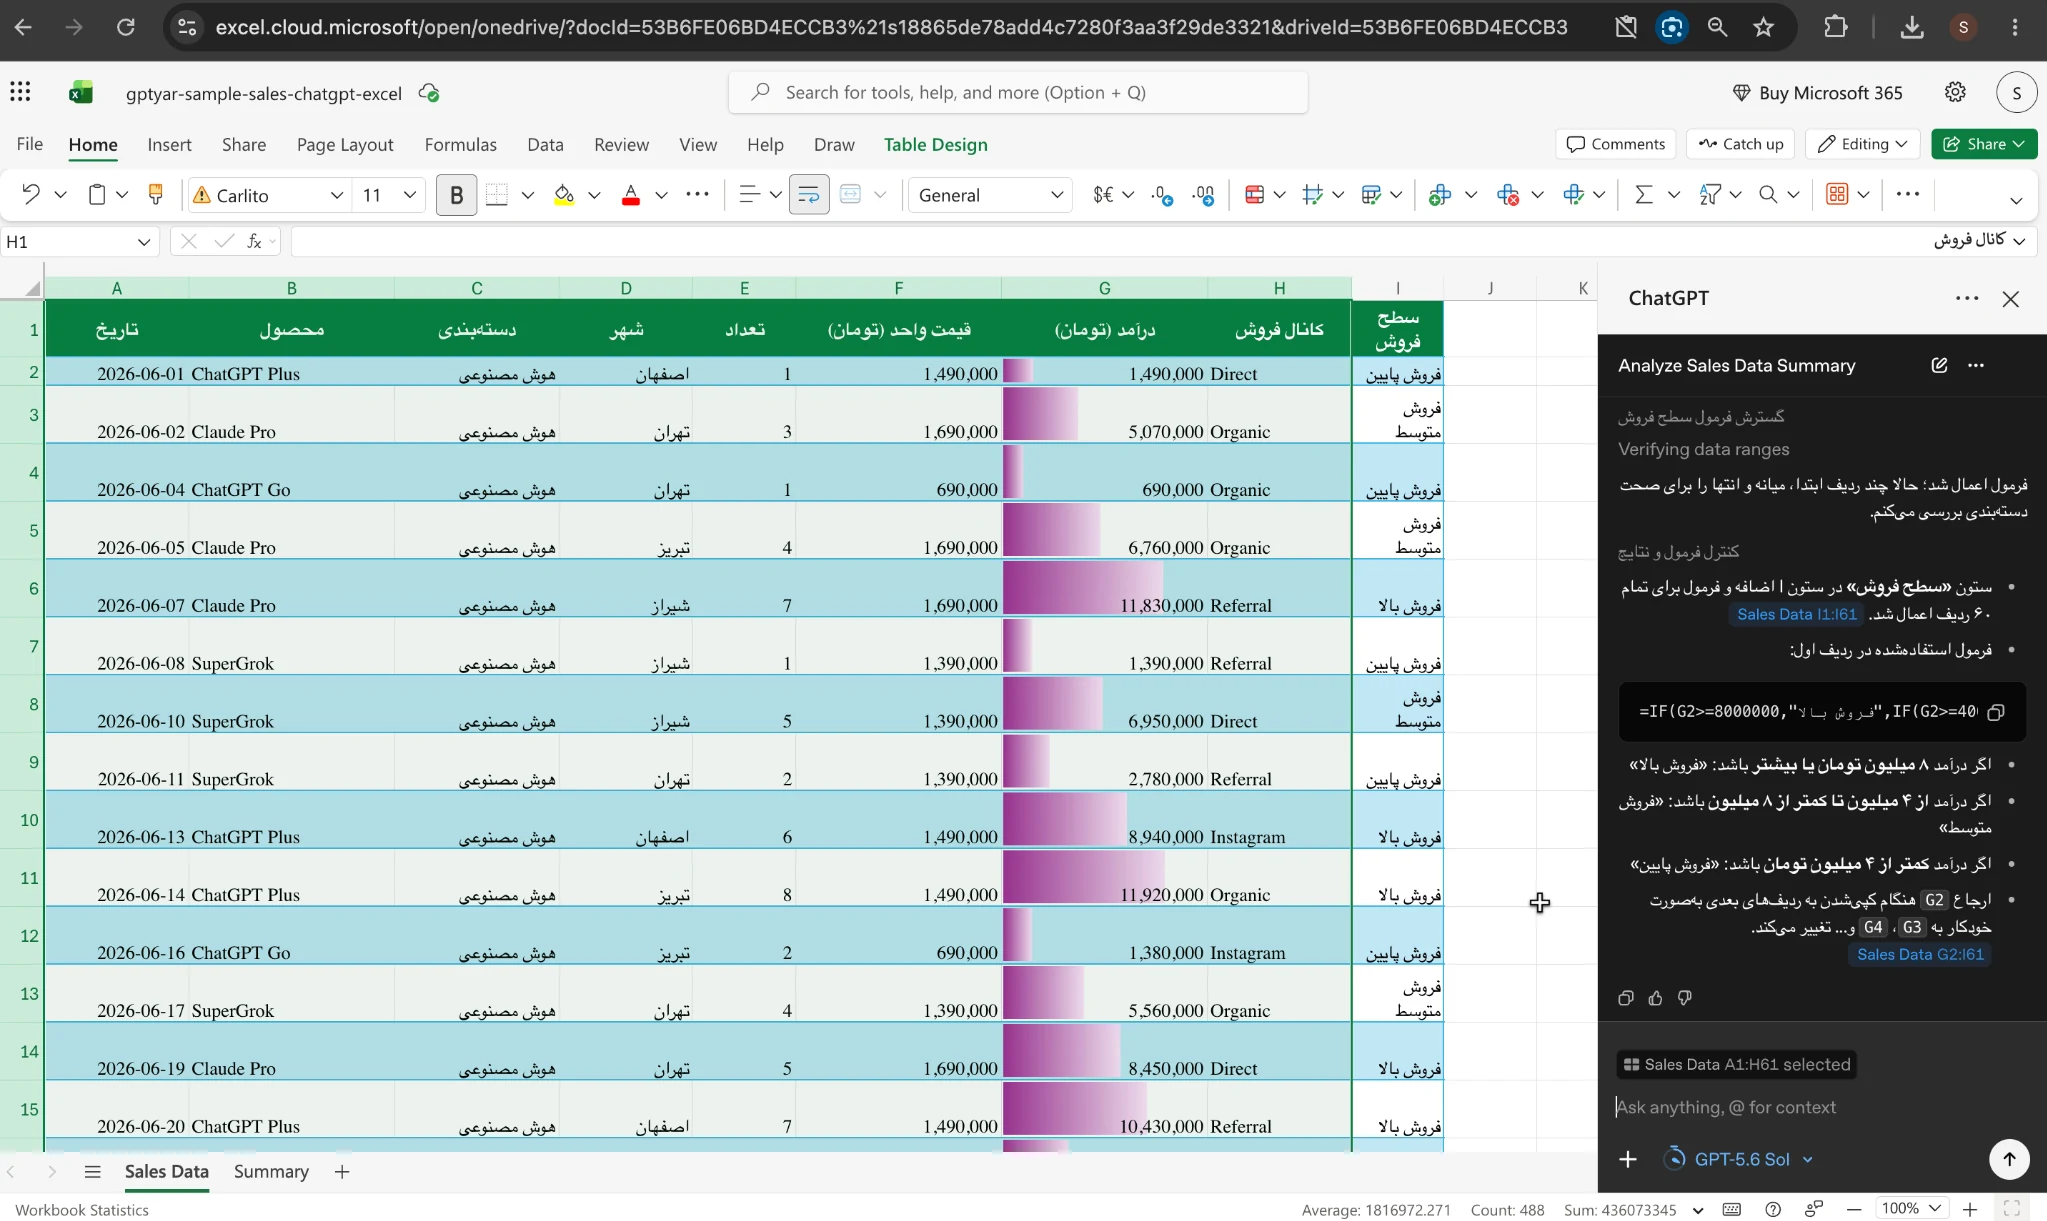Image resolution: width=2047 pixels, height=1221 pixels.
Task: Click the Paste clipboard icon
Action: (97, 195)
